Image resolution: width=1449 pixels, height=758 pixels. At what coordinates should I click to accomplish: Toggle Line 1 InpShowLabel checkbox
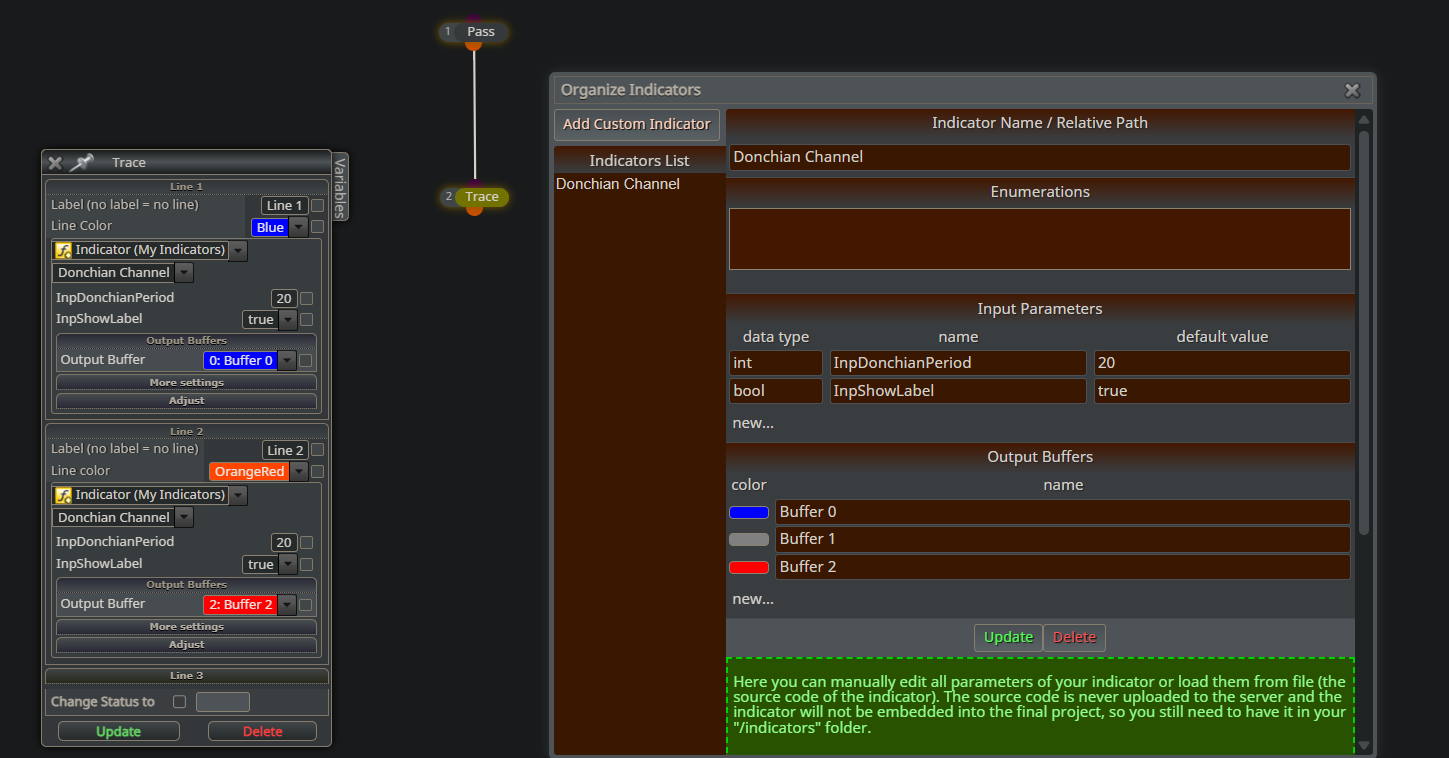pyautogui.click(x=307, y=319)
